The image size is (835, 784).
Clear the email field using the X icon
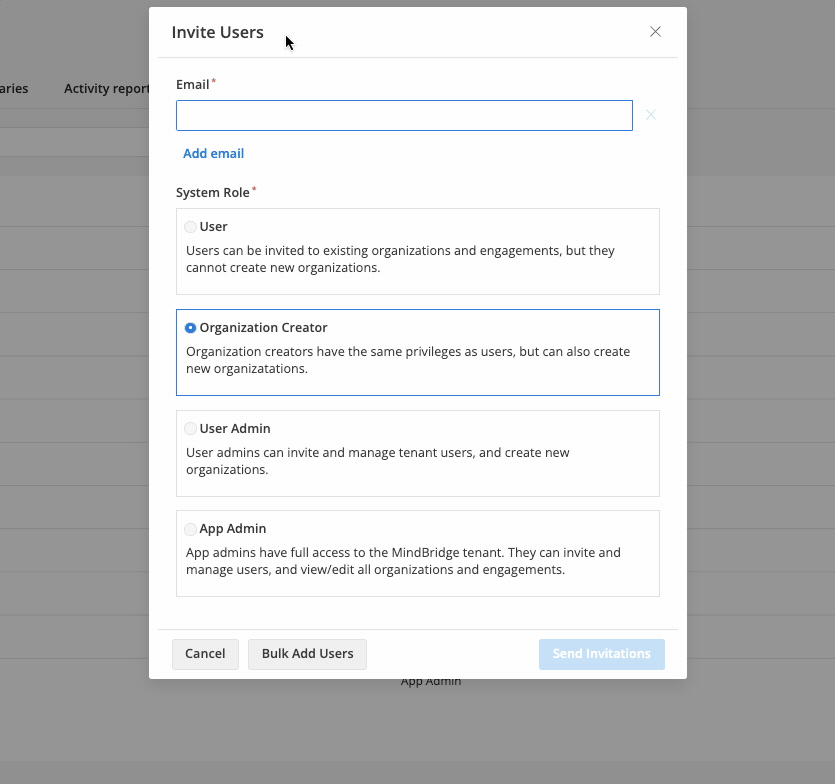click(x=650, y=114)
